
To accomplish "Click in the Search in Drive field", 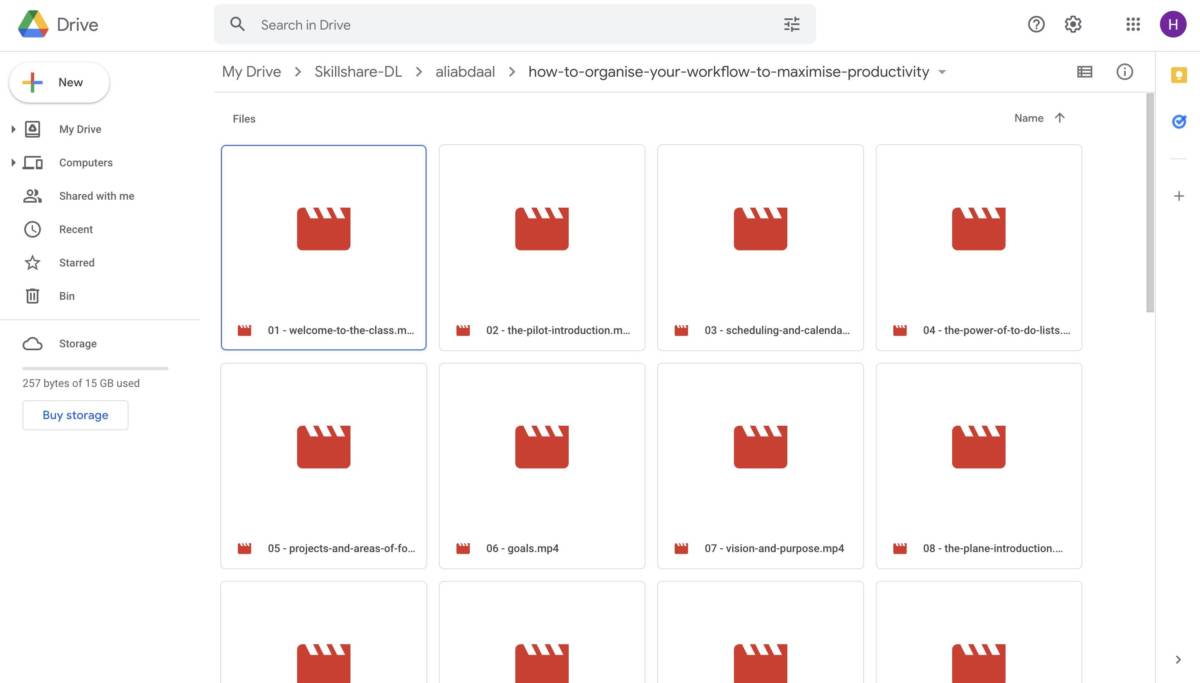I will (x=515, y=24).
